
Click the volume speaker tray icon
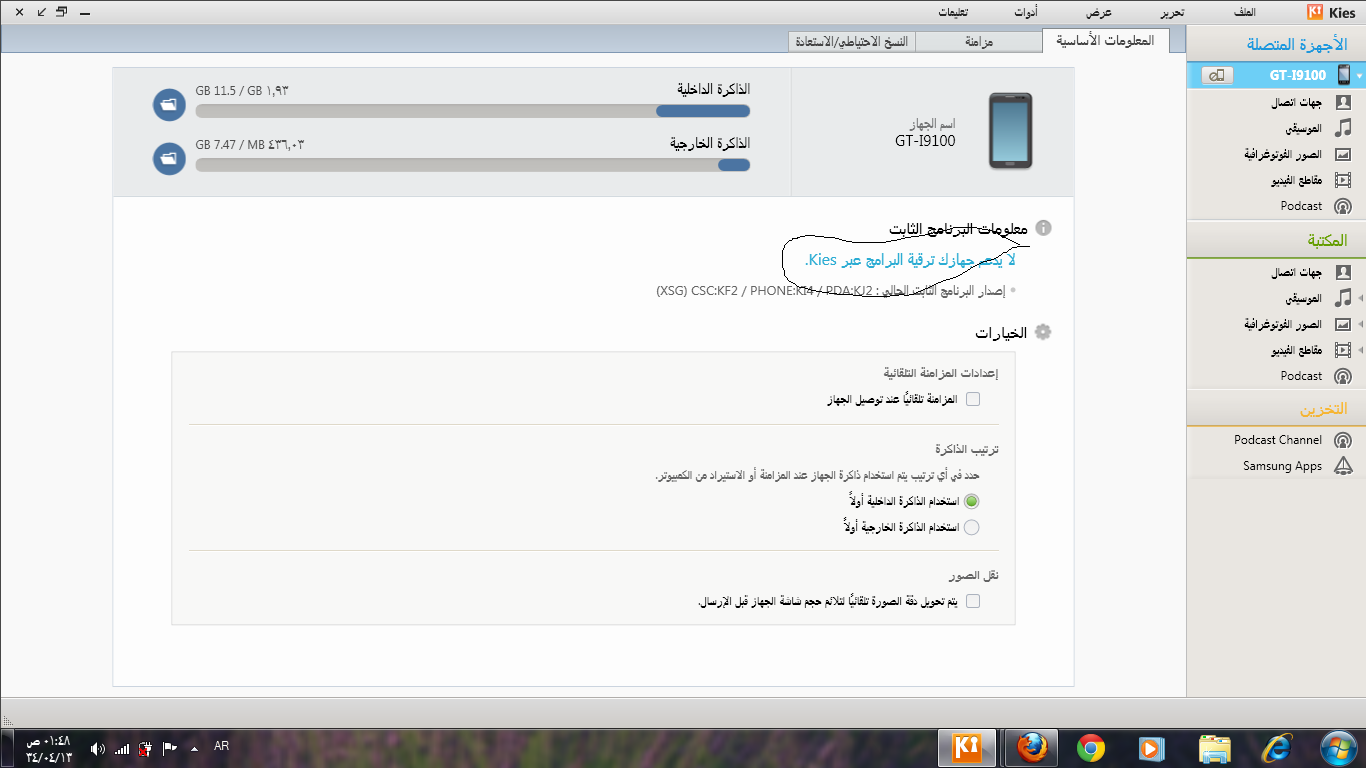(x=97, y=748)
